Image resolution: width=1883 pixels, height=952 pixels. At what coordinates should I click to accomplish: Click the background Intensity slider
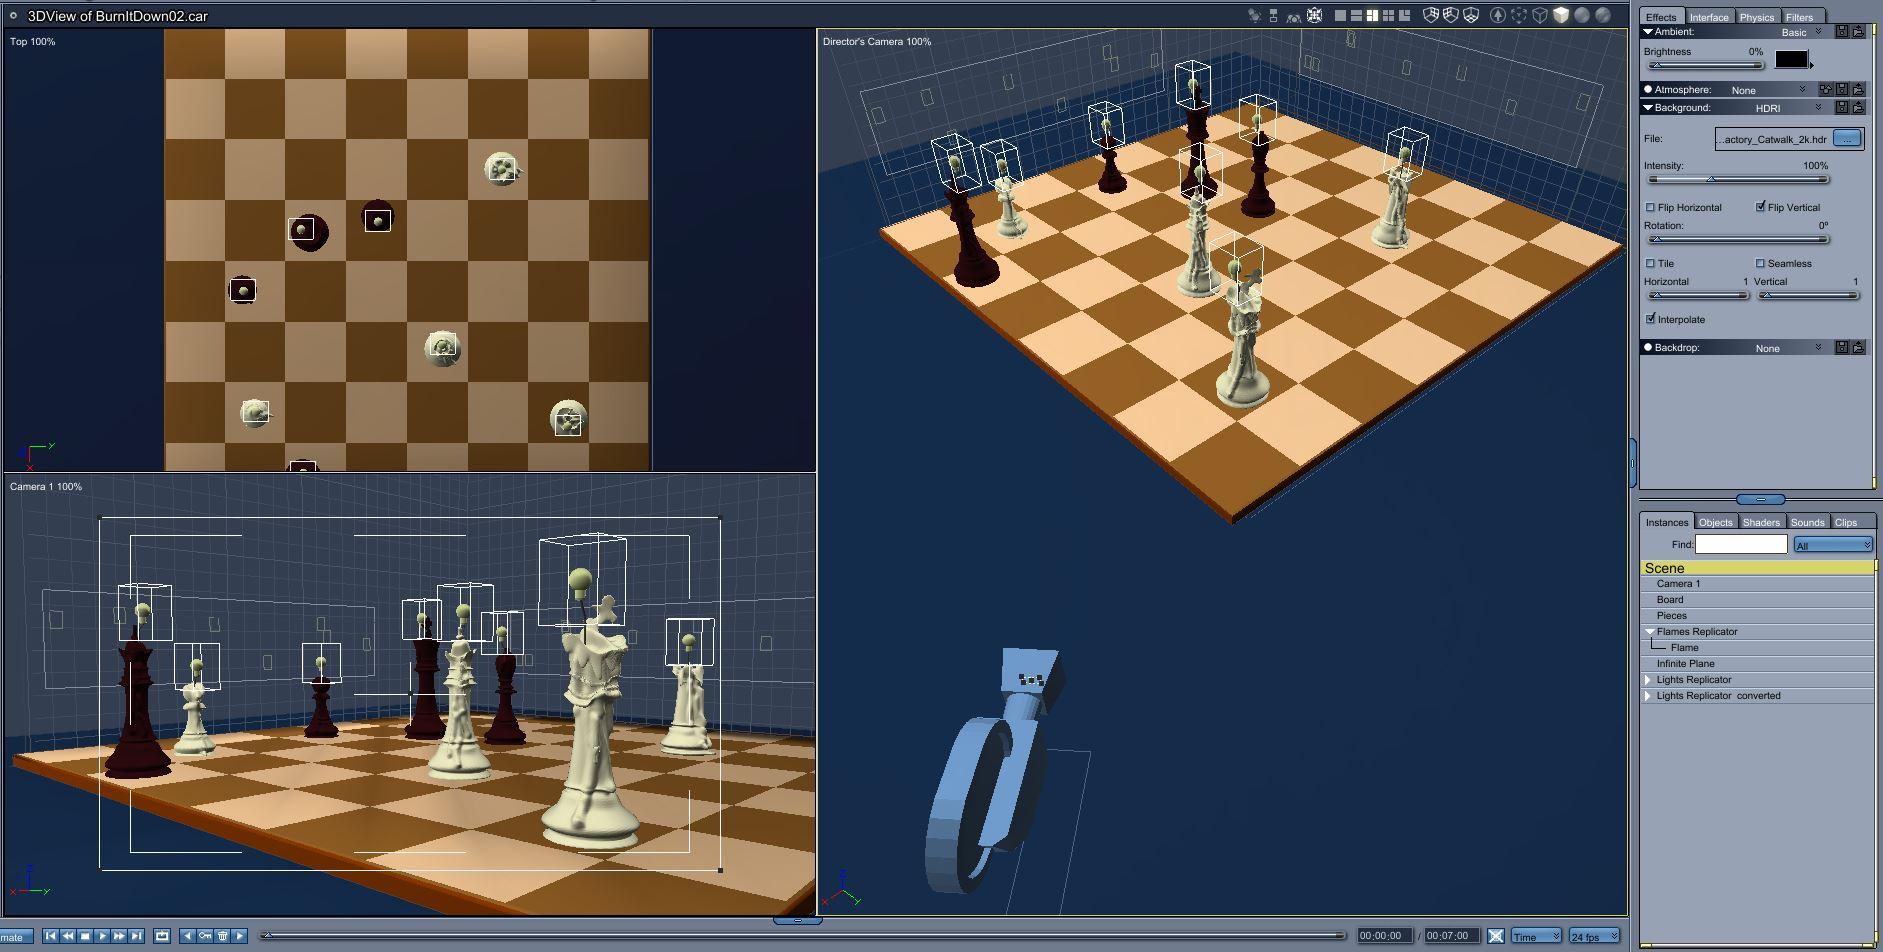[1738, 180]
